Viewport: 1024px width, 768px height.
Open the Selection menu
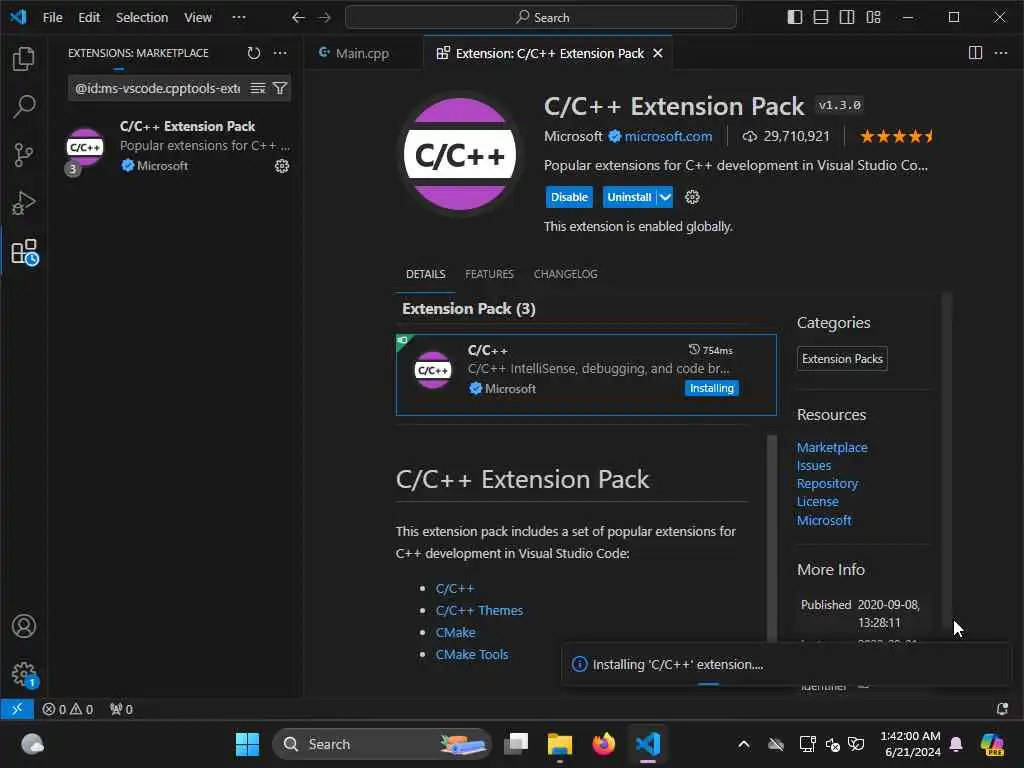click(x=142, y=18)
